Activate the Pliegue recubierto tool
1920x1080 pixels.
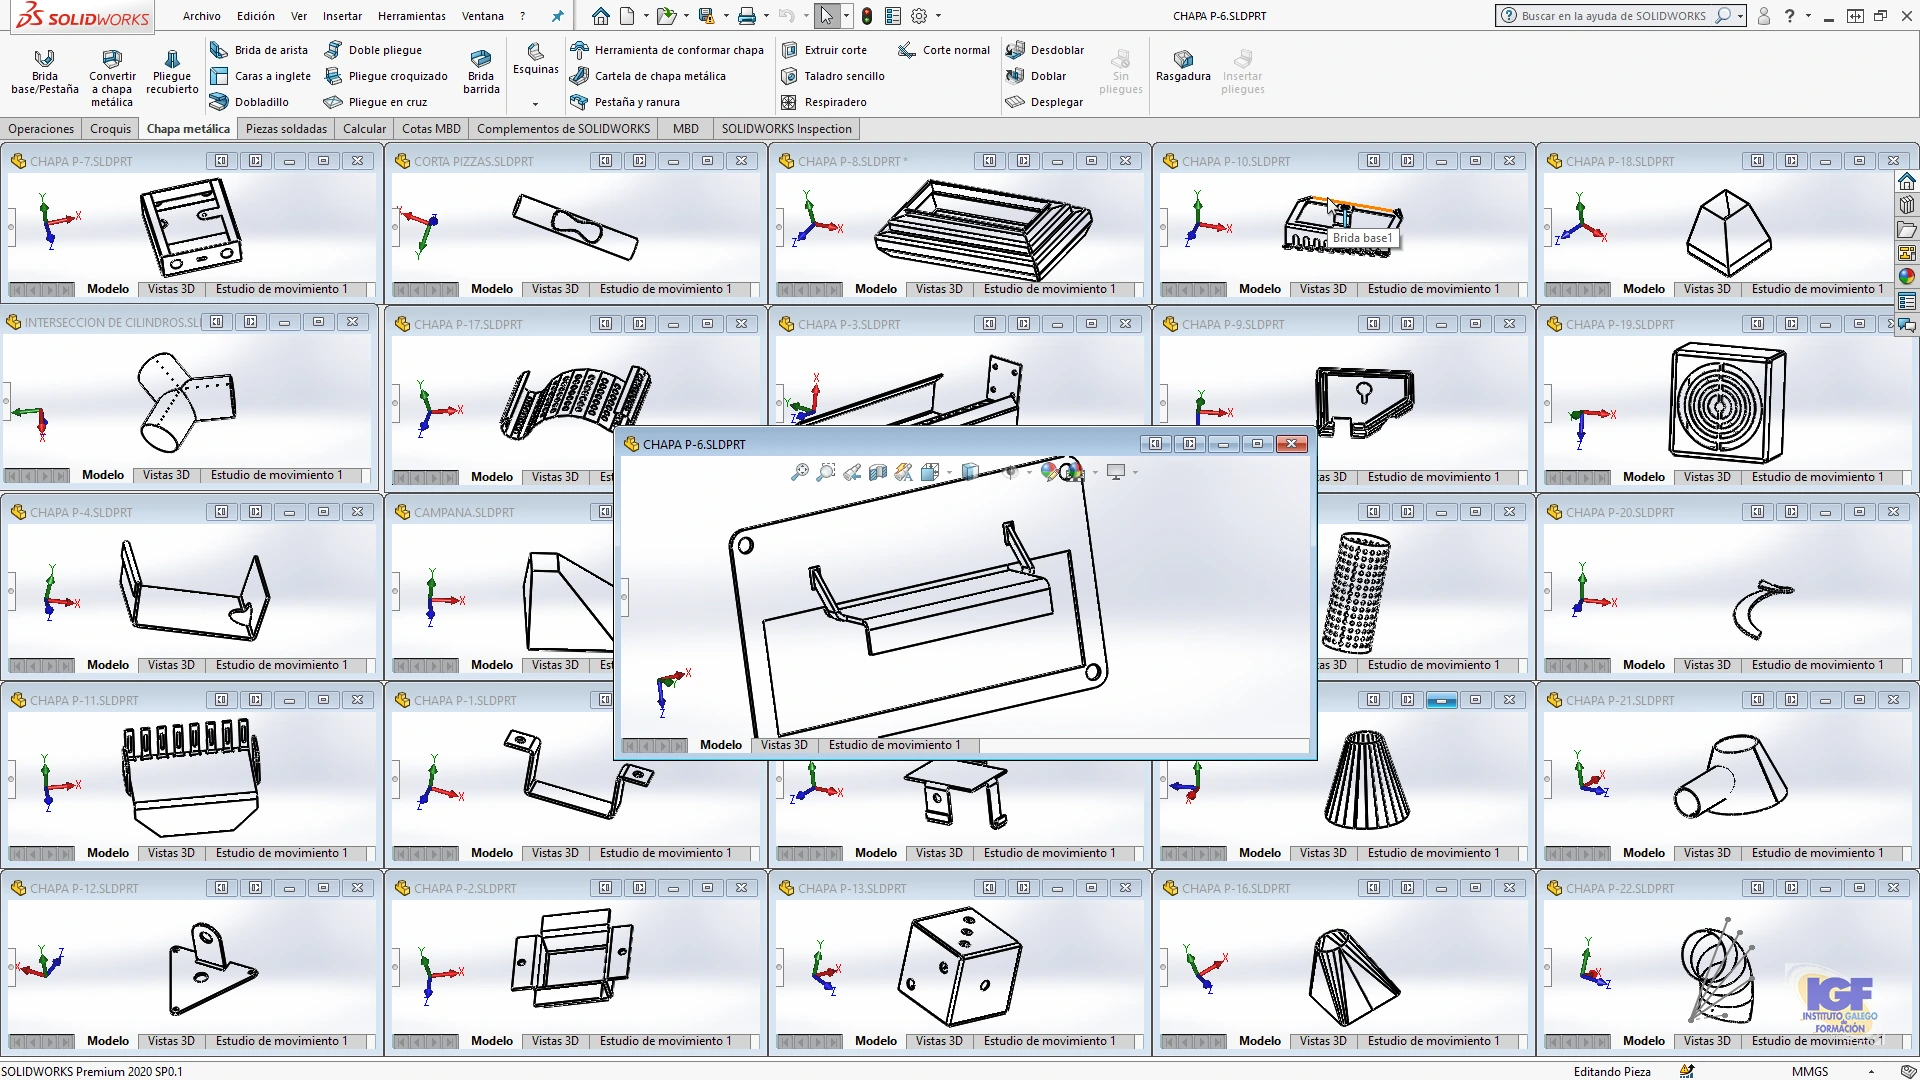(172, 72)
